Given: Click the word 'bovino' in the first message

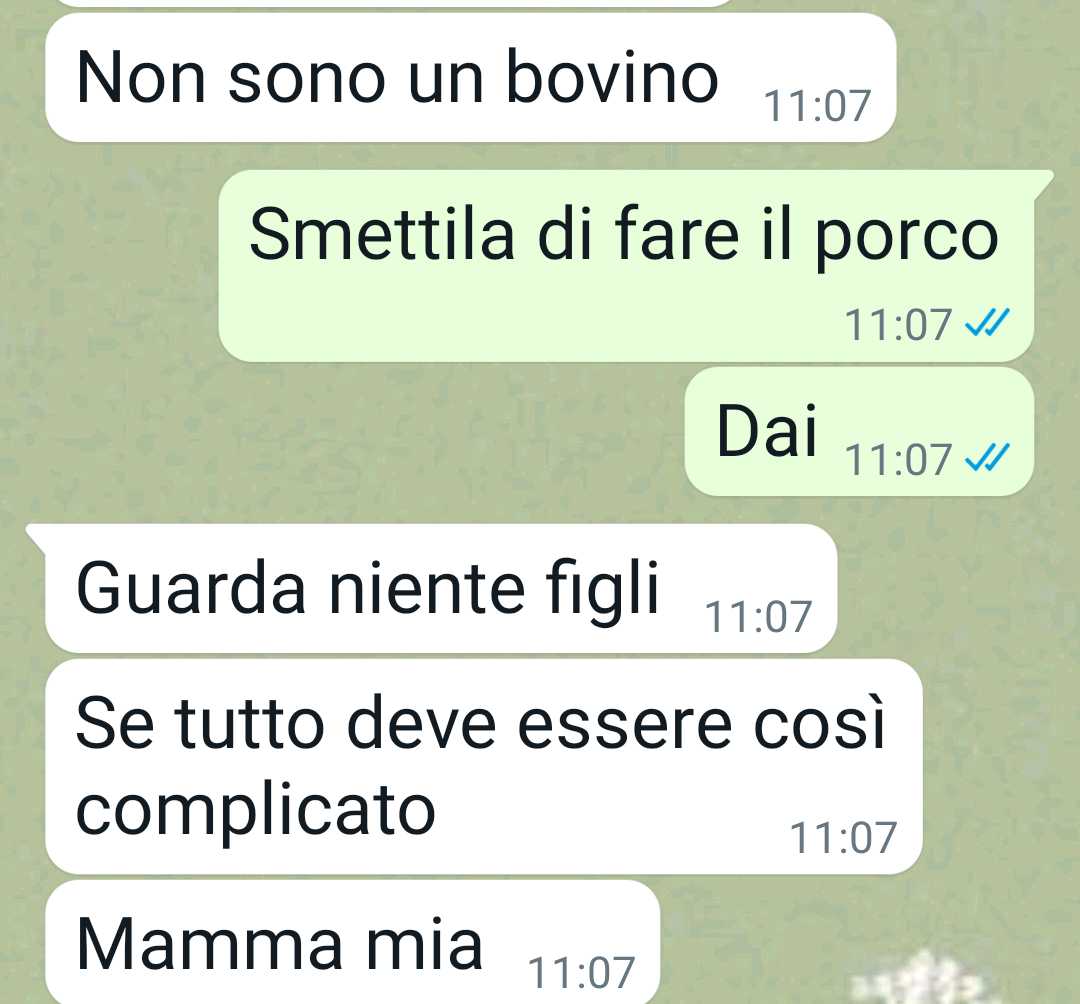Looking at the screenshot, I should [x=612, y=78].
